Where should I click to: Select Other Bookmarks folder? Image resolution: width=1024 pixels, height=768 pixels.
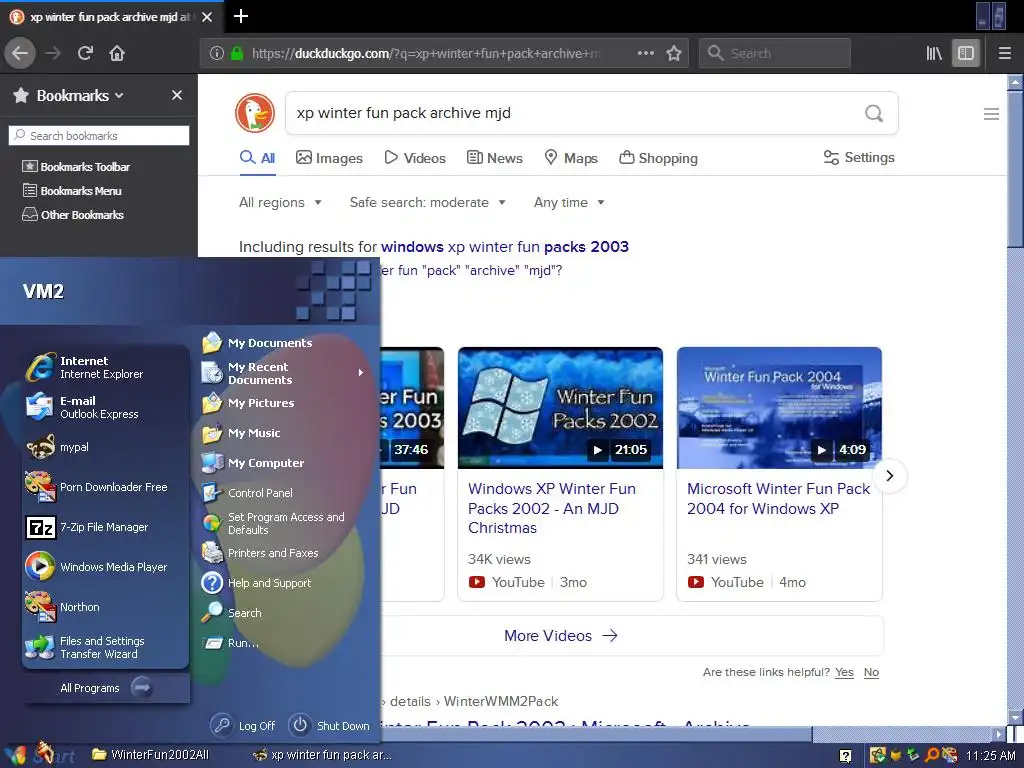tap(73, 215)
